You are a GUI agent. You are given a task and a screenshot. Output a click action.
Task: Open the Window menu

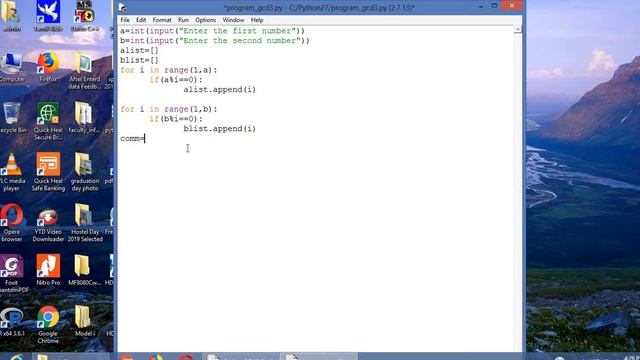[x=233, y=20]
